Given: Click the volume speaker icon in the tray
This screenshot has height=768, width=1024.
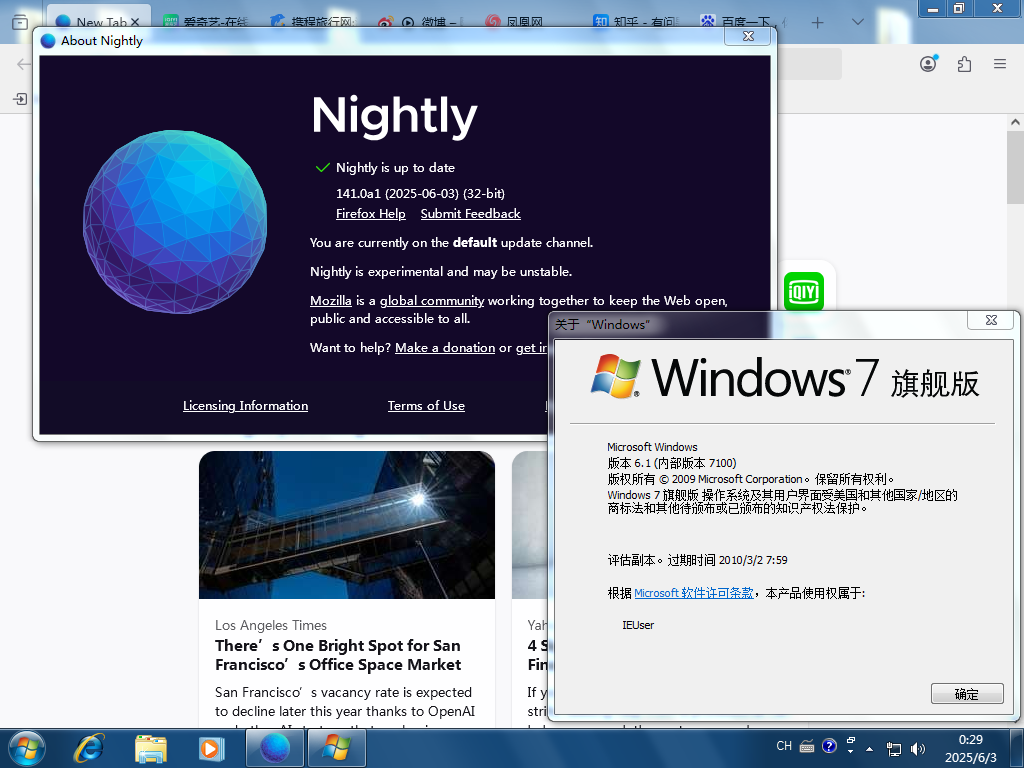Looking at the screenshot, I should tap(917, 746).
